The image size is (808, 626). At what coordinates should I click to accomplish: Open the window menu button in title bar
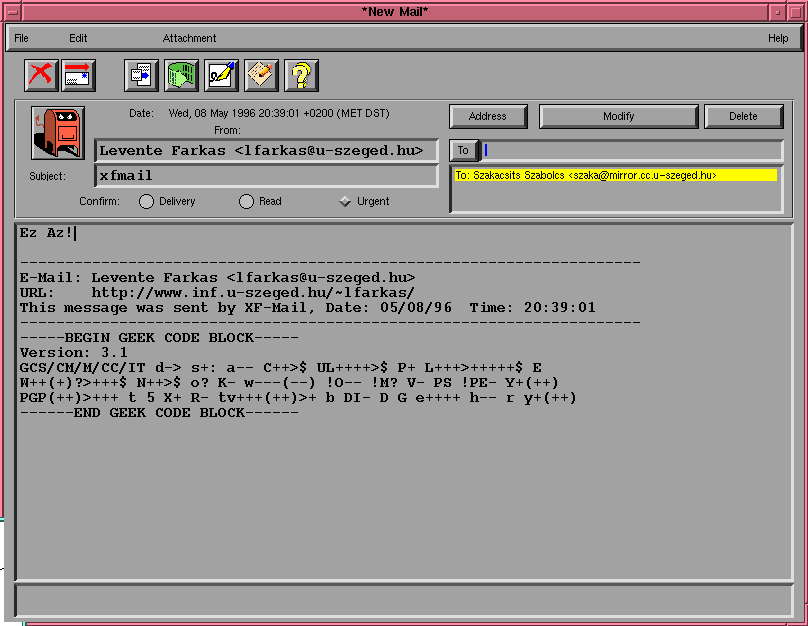[13, 12]
